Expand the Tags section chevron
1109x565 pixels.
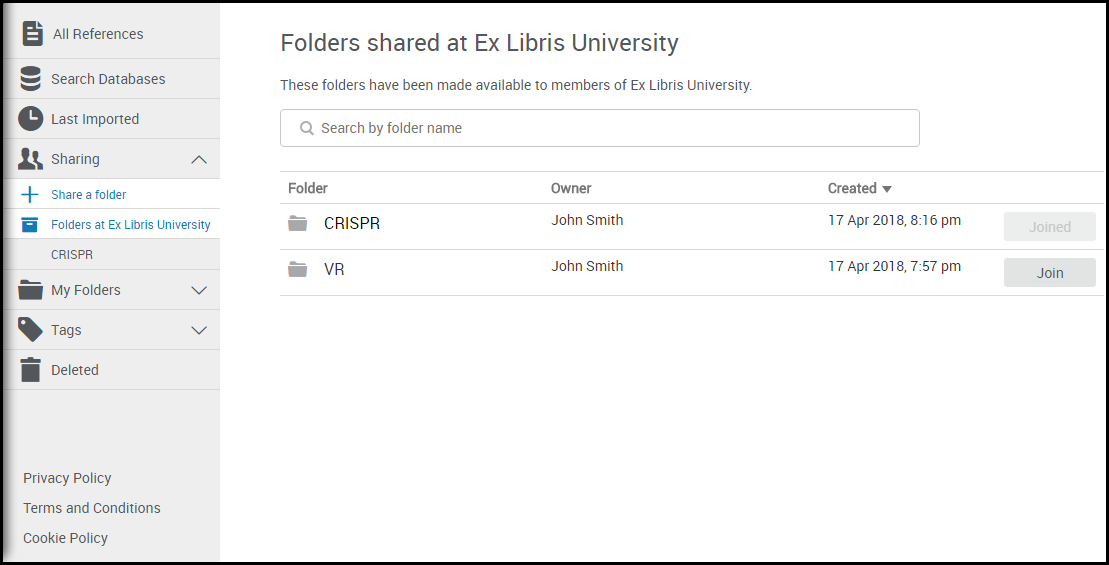[x=199, y=330]
